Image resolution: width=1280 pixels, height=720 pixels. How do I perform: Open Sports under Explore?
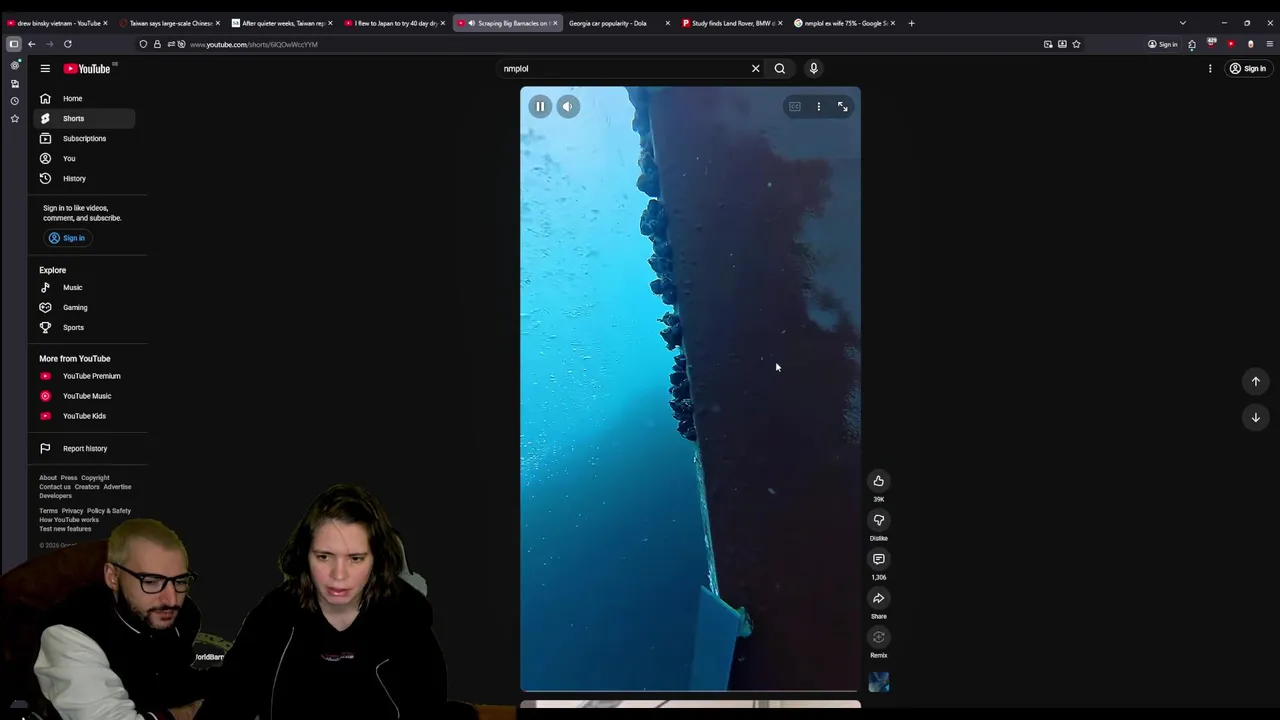click(x=84, y=327)
